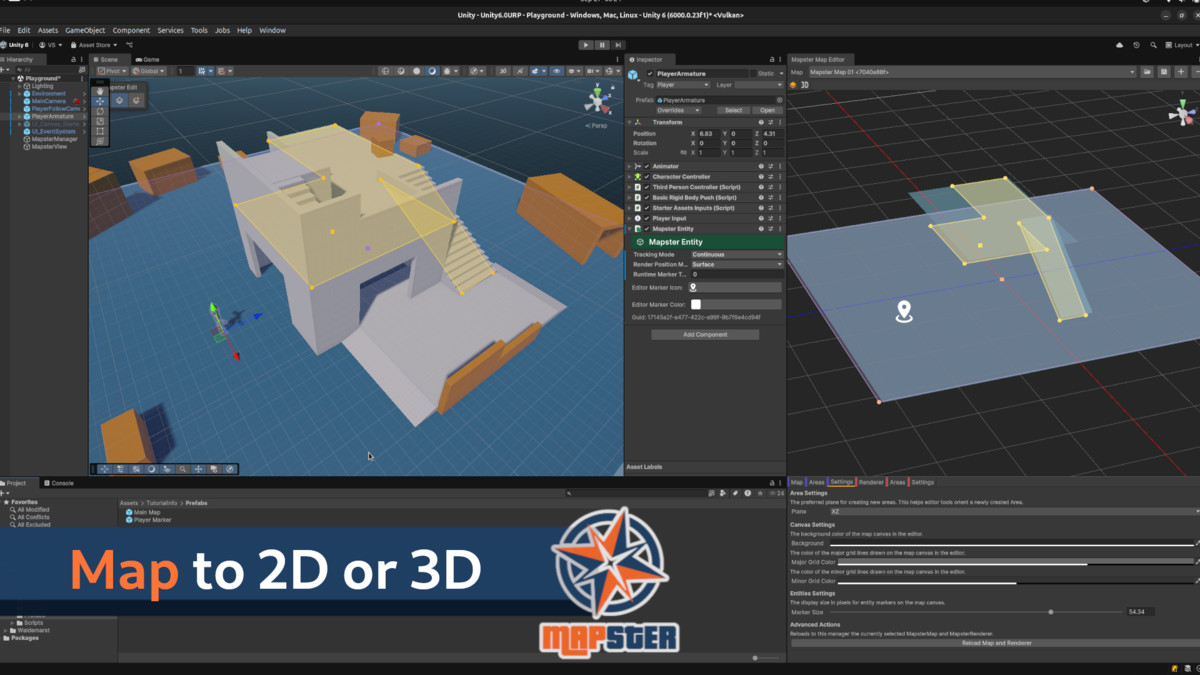Open Transform component help icon
The height and width of the screenshot is (675, 1200).
pos(761,122)
